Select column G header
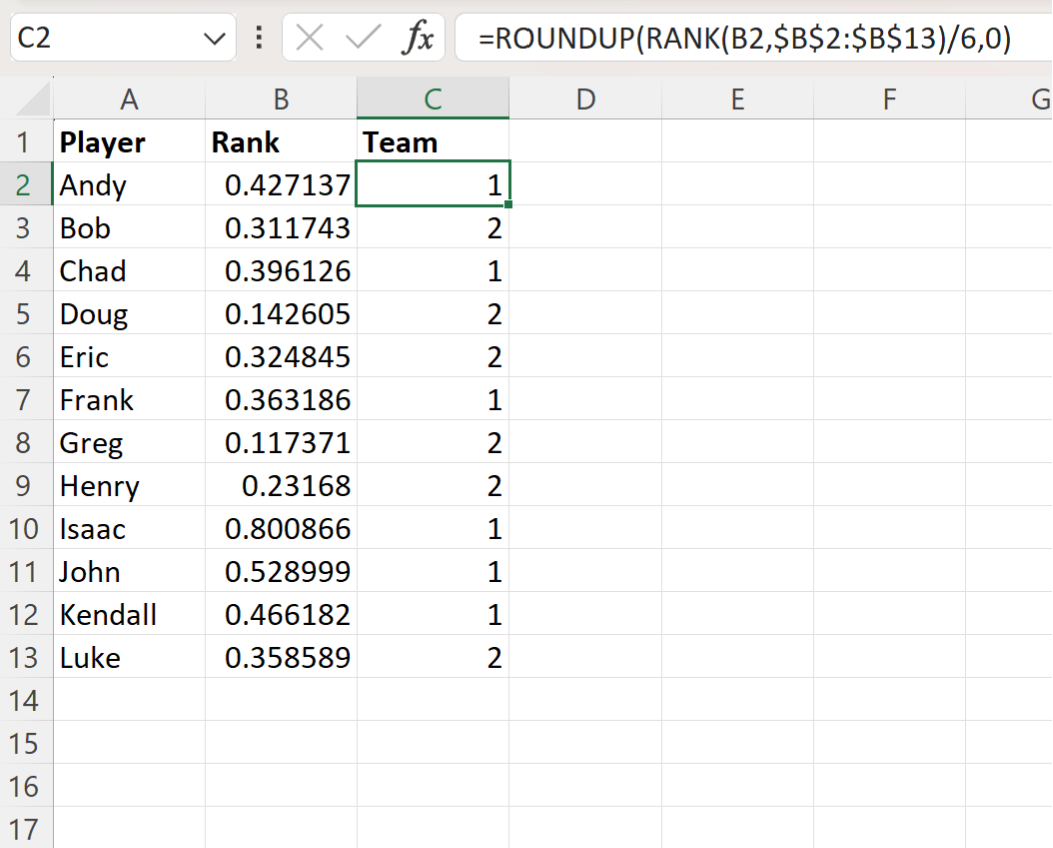This screenshot has height=848, width=1053. [1040, 99]
